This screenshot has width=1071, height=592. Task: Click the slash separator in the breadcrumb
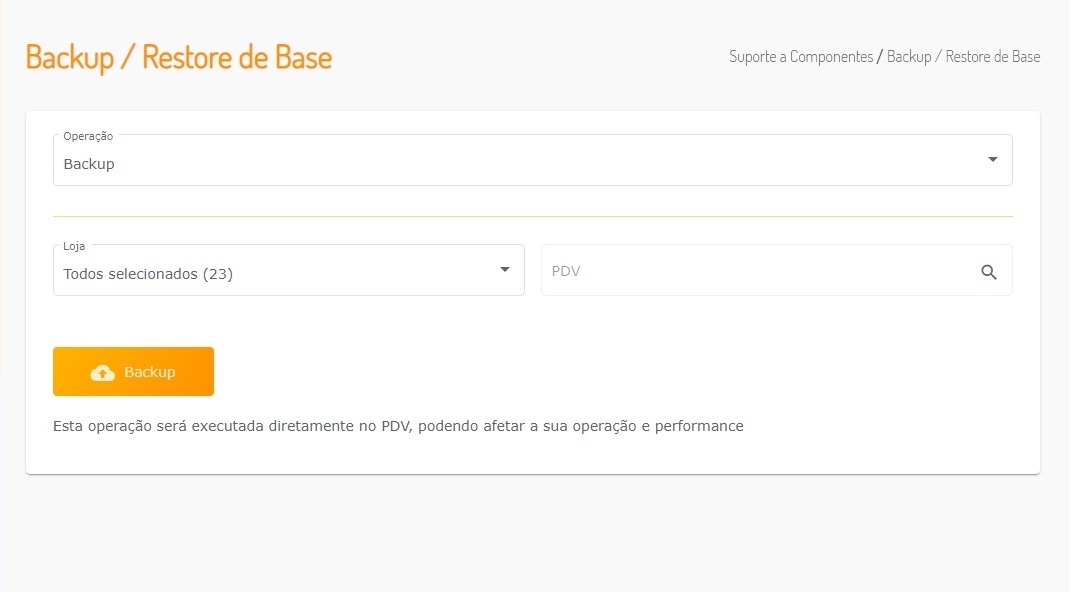pos(880,57)
